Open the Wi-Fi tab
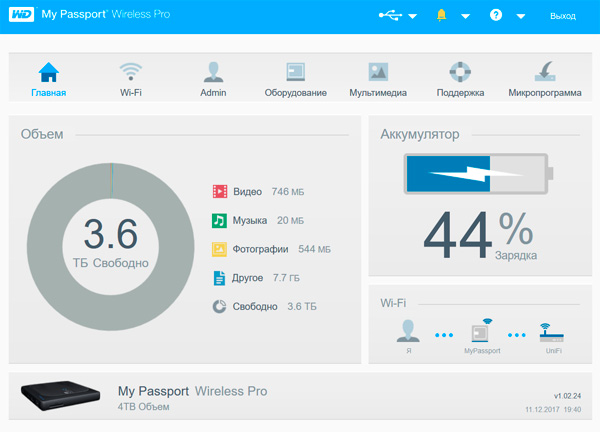Image resolution: width=600 pixels, height=432 pixels. tap(130, 79)
